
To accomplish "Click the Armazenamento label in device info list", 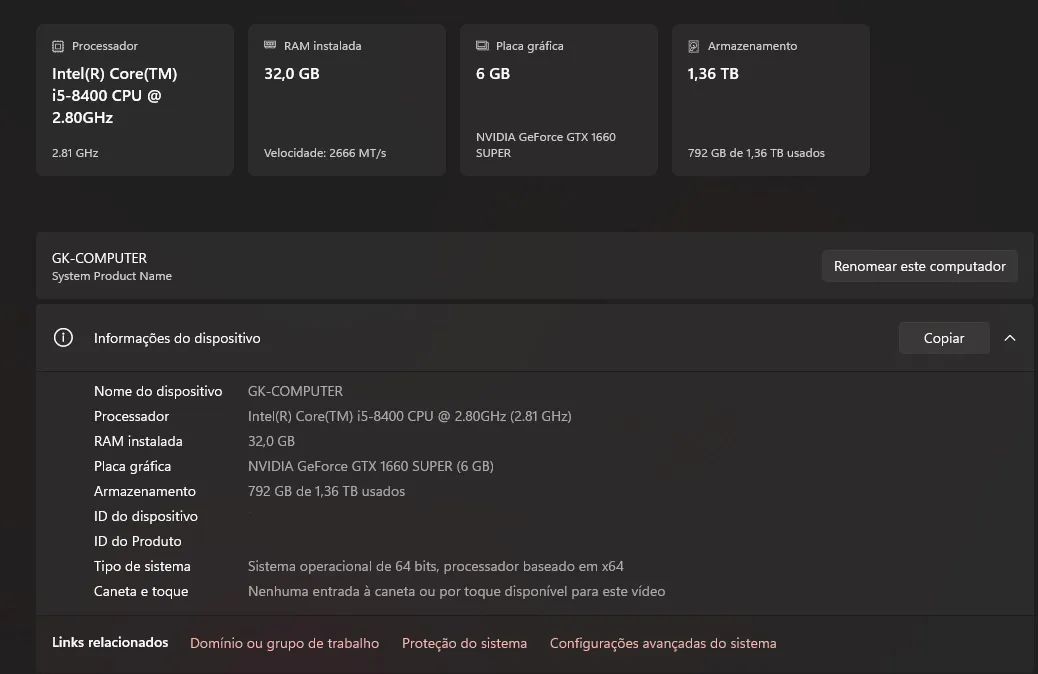I will coord(145,491).
